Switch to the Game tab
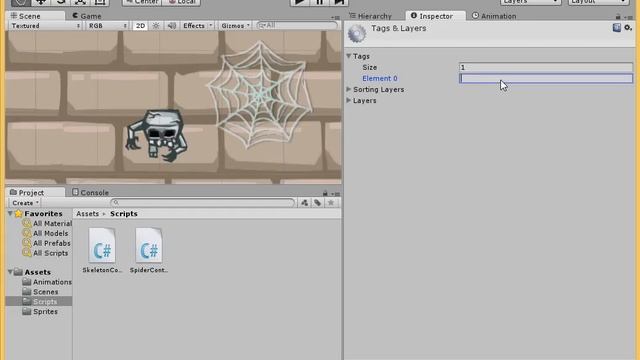Screen dimensions: 640x360 click(87, 16)
